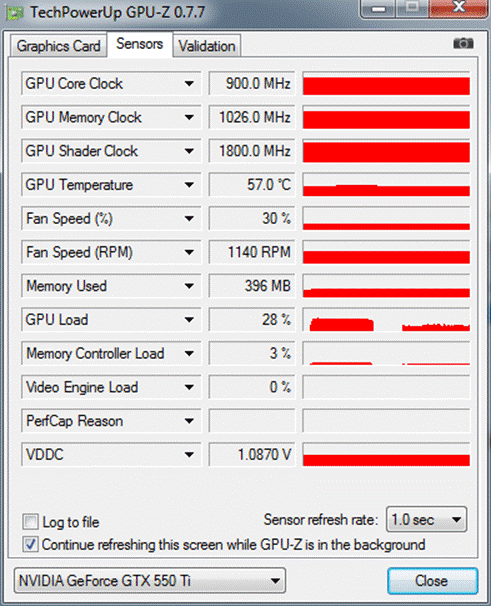491x606 pixels.
Task: Select the NVIDIA GeForce GTX 550 Ti dropdown
Action: pos(150,580)
